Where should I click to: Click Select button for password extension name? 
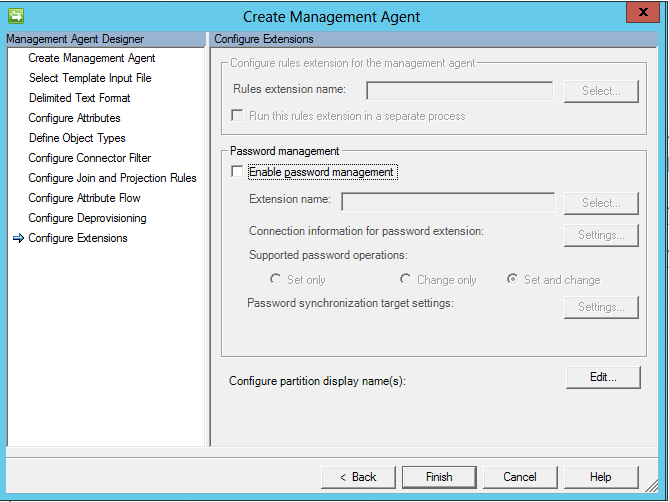pos(601,203)
